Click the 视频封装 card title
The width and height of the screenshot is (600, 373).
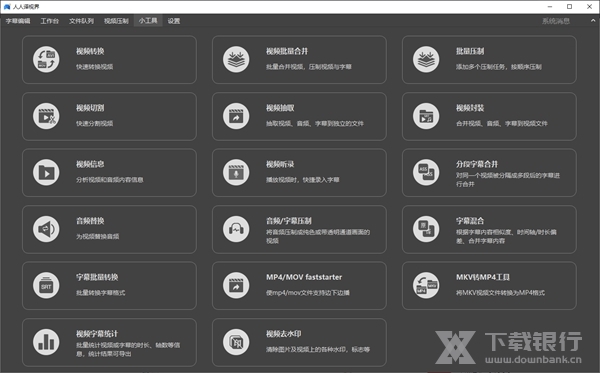pyautogui.click(x=470, y=108)
